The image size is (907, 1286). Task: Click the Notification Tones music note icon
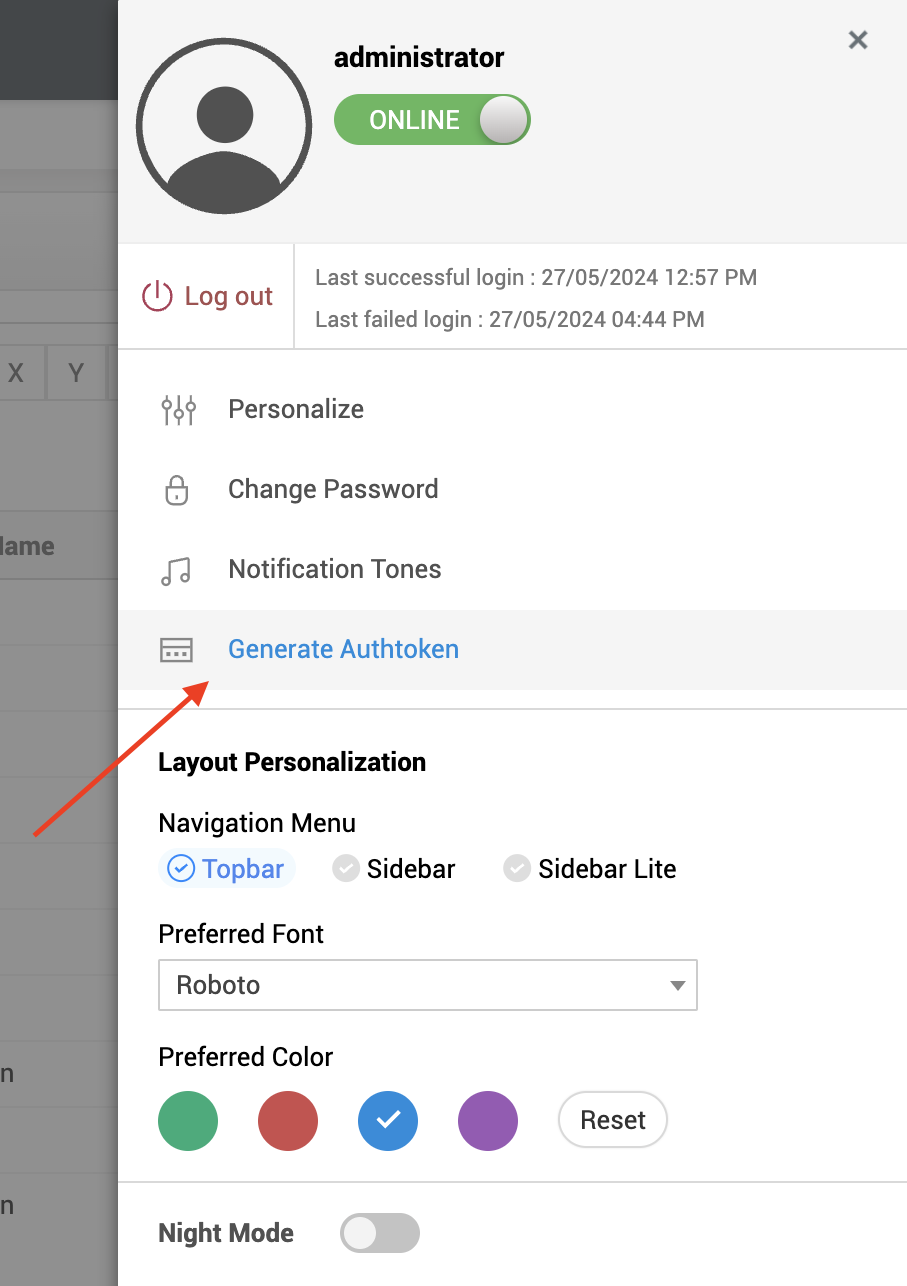[176, 570]
